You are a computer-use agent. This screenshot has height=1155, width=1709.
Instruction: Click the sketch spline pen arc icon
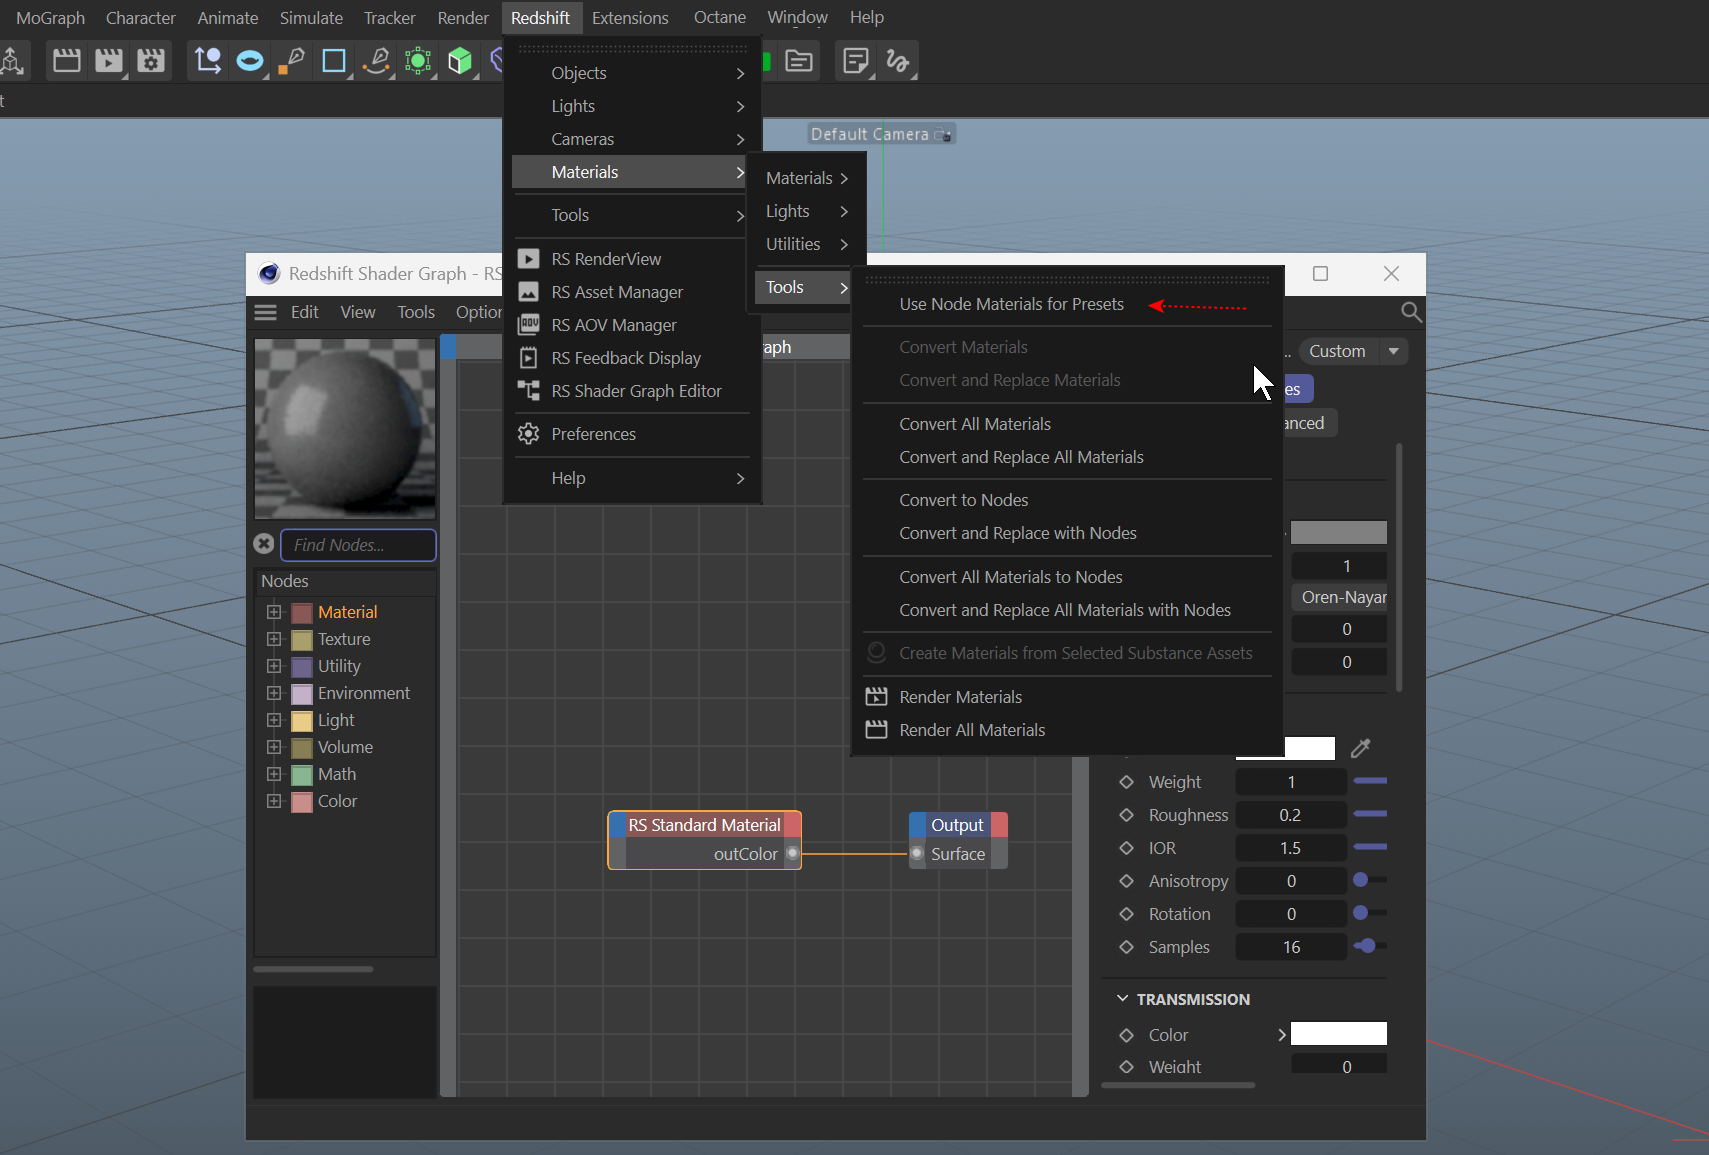click(x=376, y=61)
